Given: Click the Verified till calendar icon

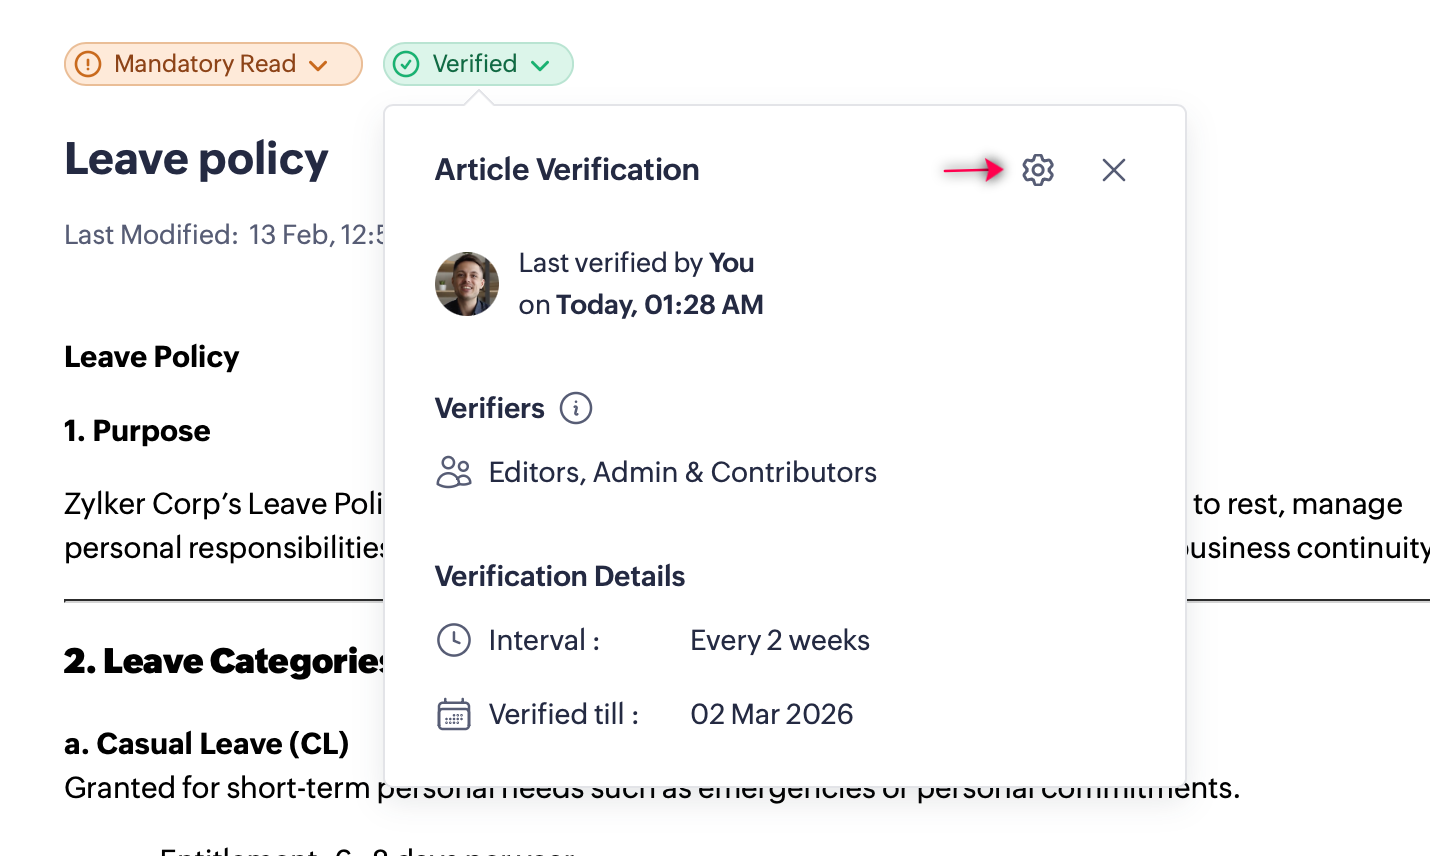Looking at the screenshot, I should (454, 714).
